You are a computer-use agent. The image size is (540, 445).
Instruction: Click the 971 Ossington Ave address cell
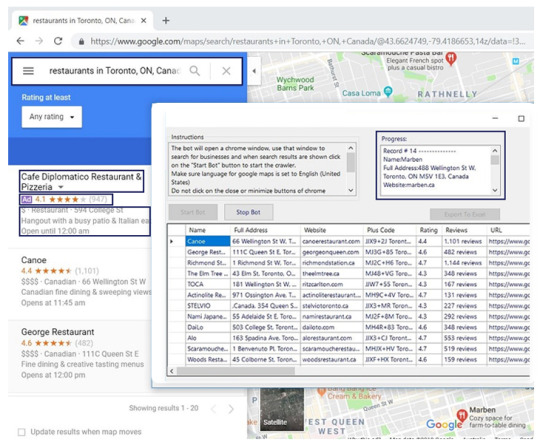pos(265,295)
